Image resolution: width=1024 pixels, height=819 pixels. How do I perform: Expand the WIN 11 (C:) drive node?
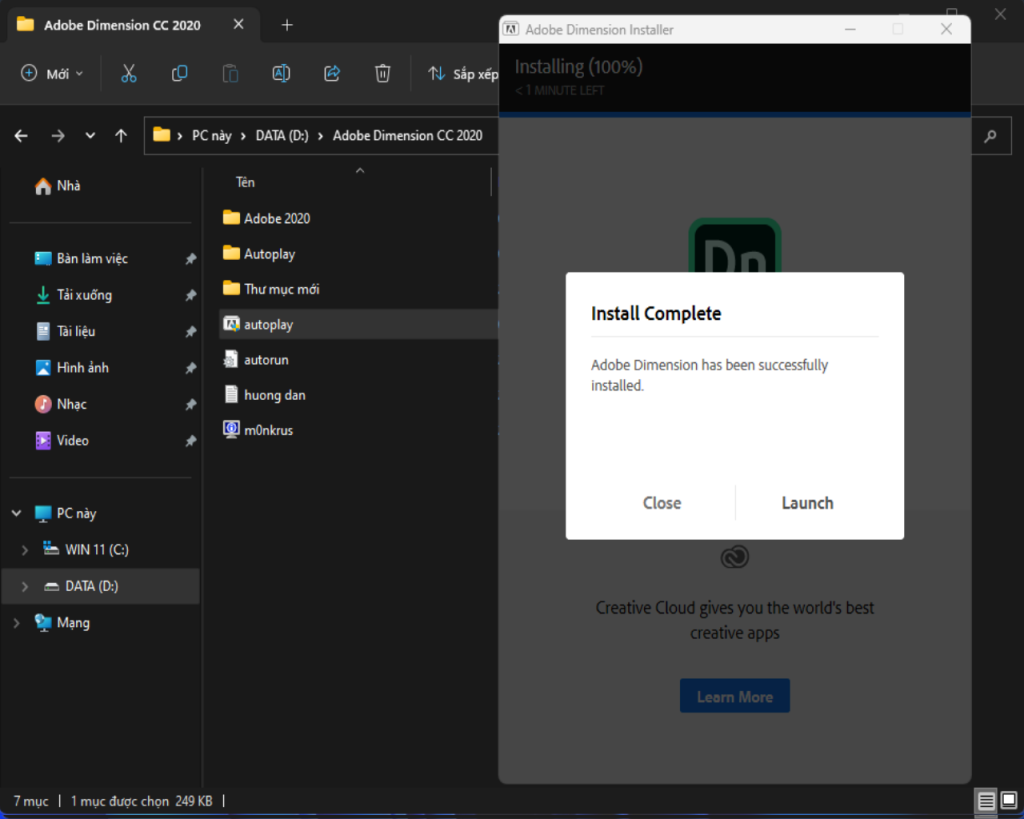click(x=25, y=550)
